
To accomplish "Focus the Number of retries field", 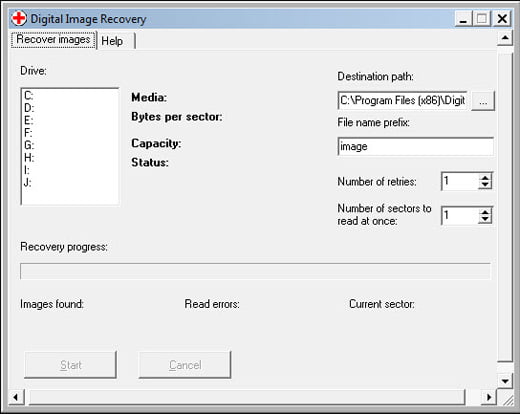I will pyautogui.click(x=460, y=181).
